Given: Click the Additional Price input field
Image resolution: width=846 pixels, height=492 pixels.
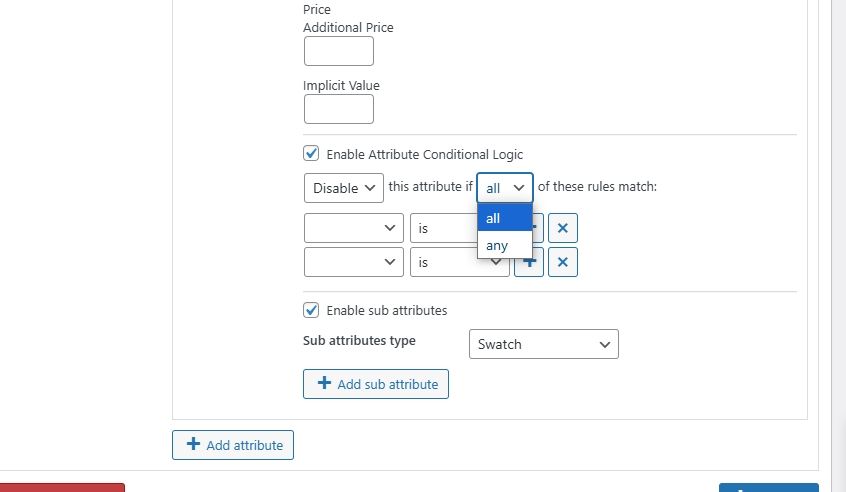Looking at the screenshot, I should [338, 51].
